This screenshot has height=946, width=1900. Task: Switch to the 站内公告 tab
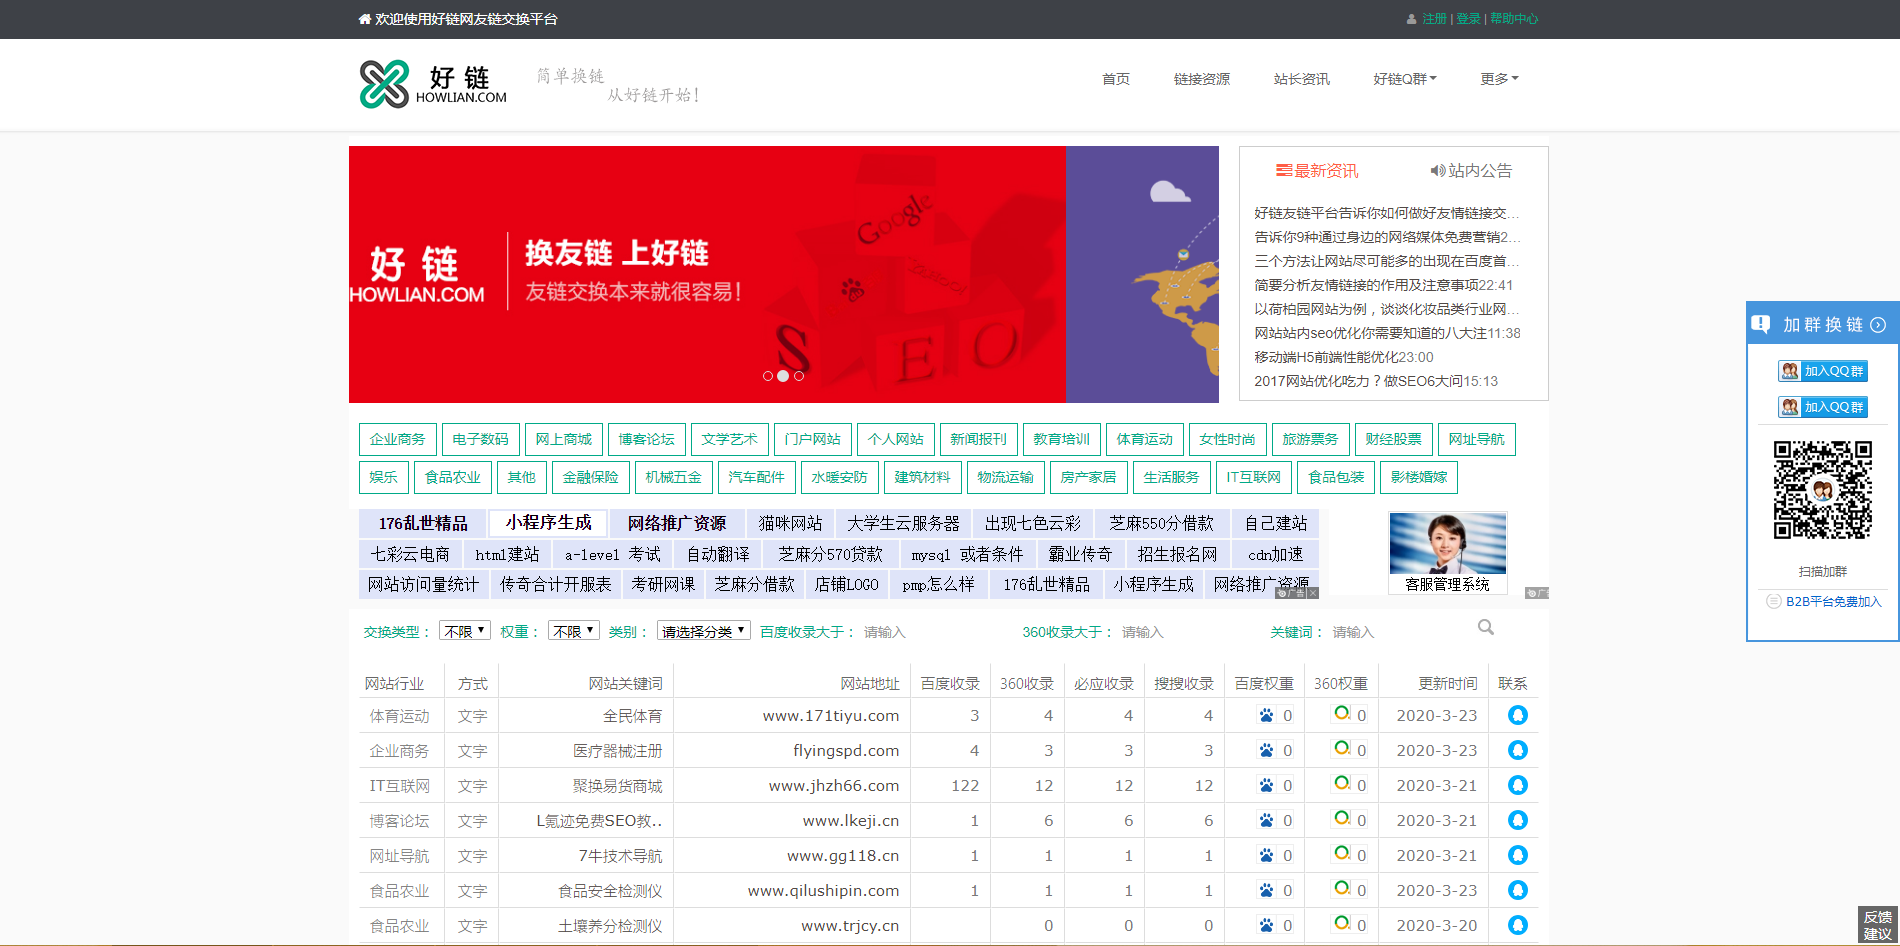click(x=1471, y=171)
